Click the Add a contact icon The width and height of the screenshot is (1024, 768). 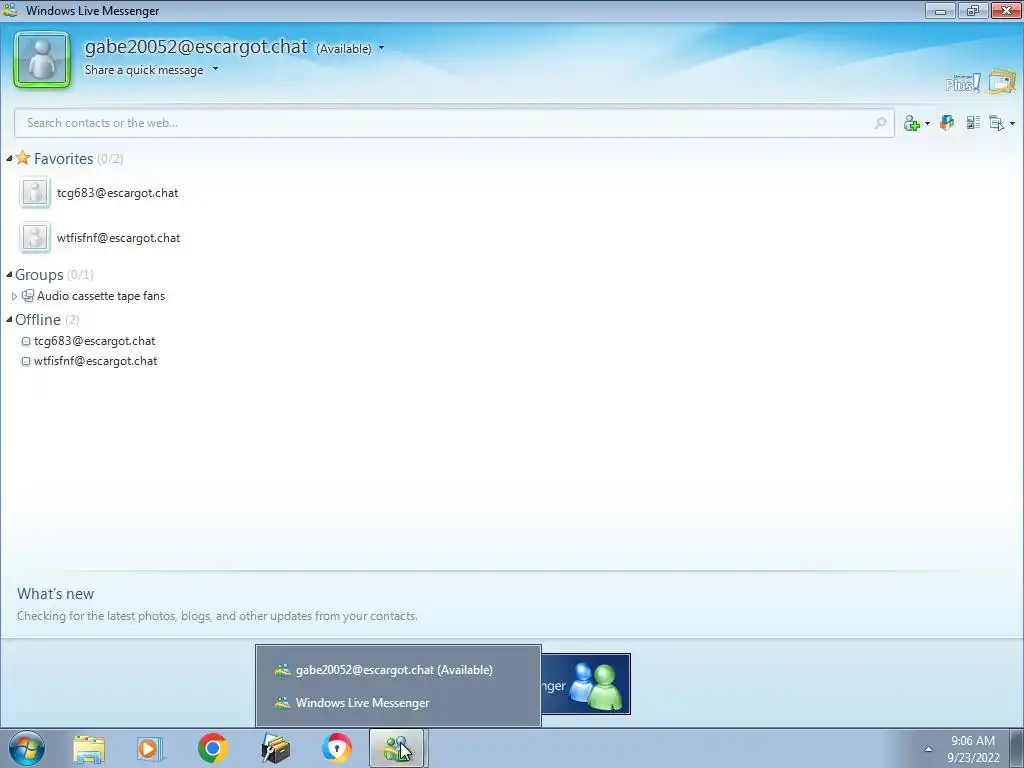[911, 123]
